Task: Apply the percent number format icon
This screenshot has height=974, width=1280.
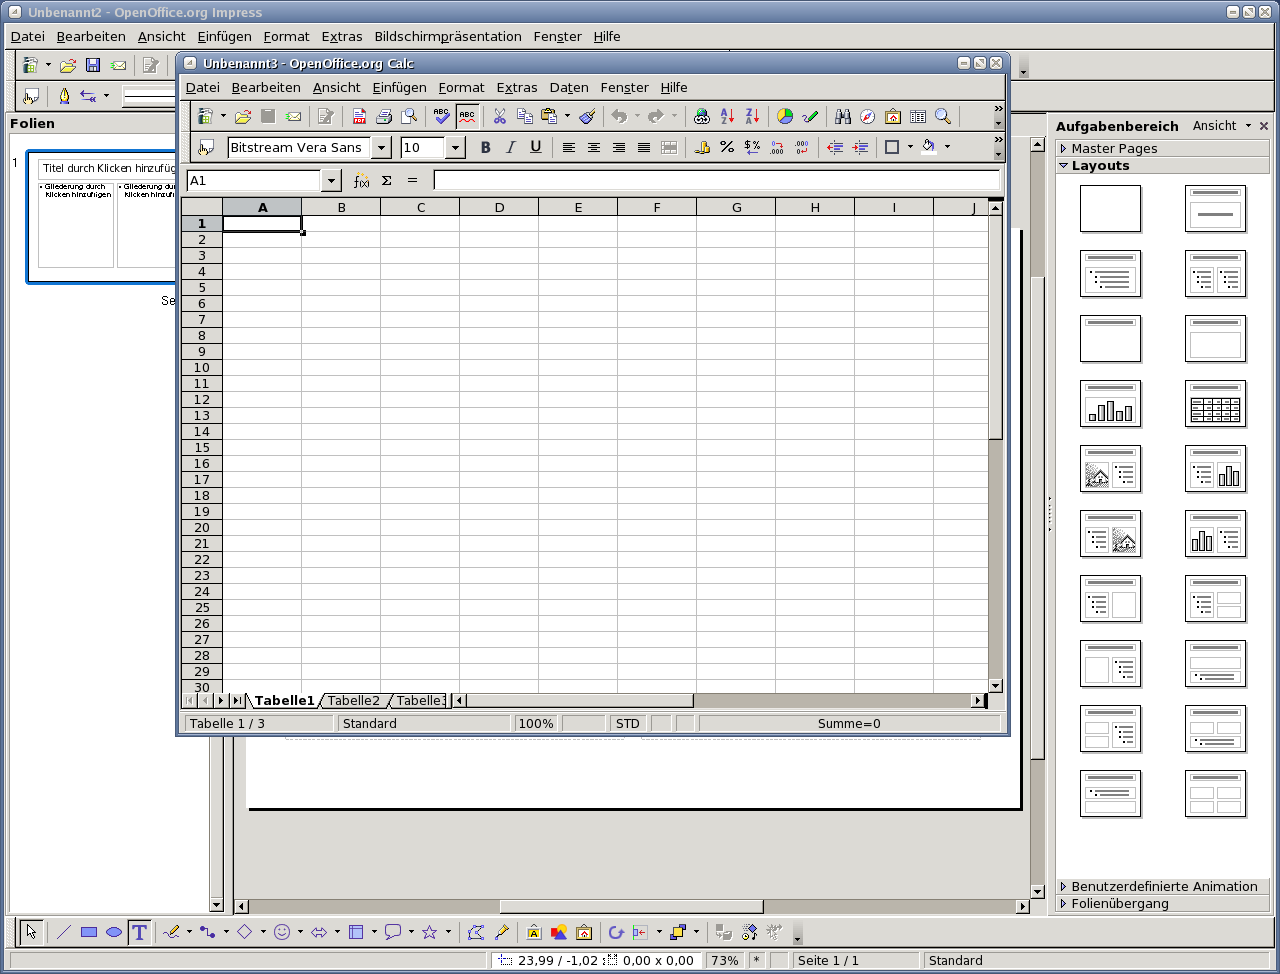Action: pos(727,147)
